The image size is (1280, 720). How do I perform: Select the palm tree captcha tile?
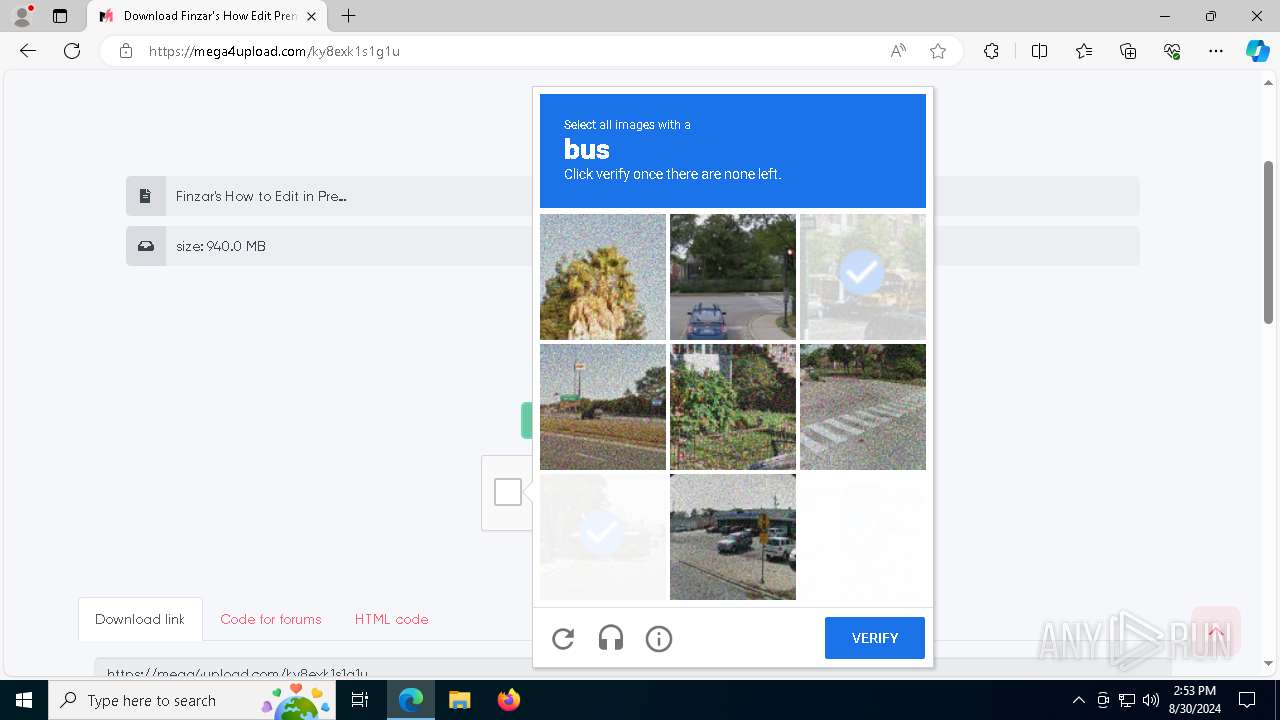603,277
